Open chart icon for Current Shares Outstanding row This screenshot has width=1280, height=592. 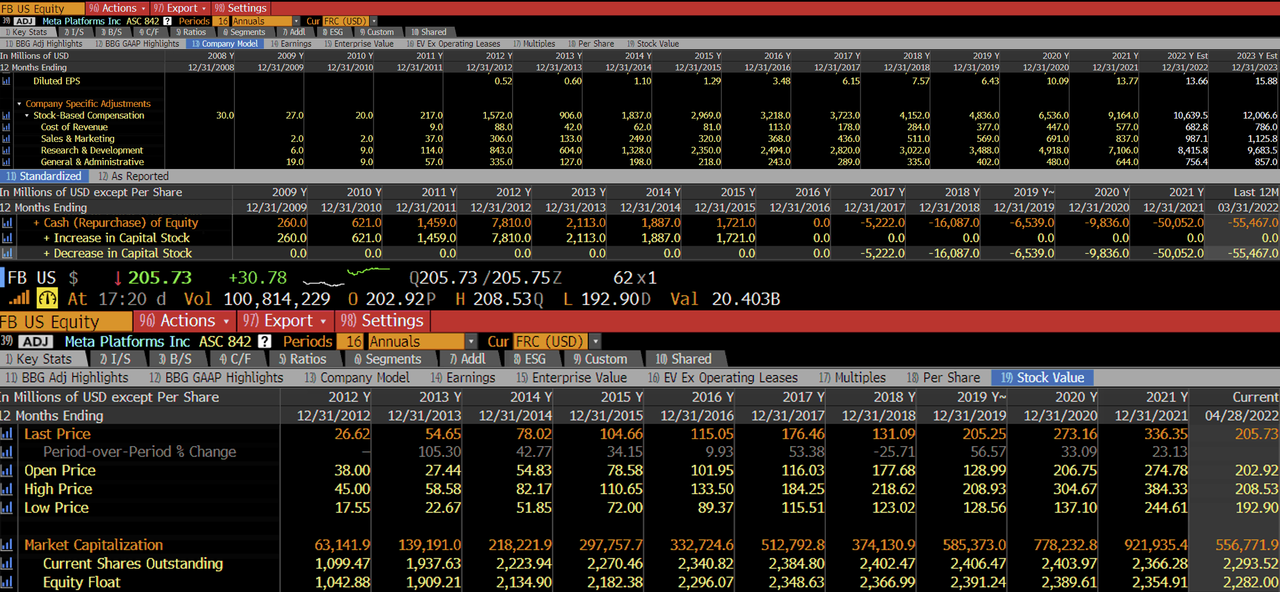[x=7, y=564]
